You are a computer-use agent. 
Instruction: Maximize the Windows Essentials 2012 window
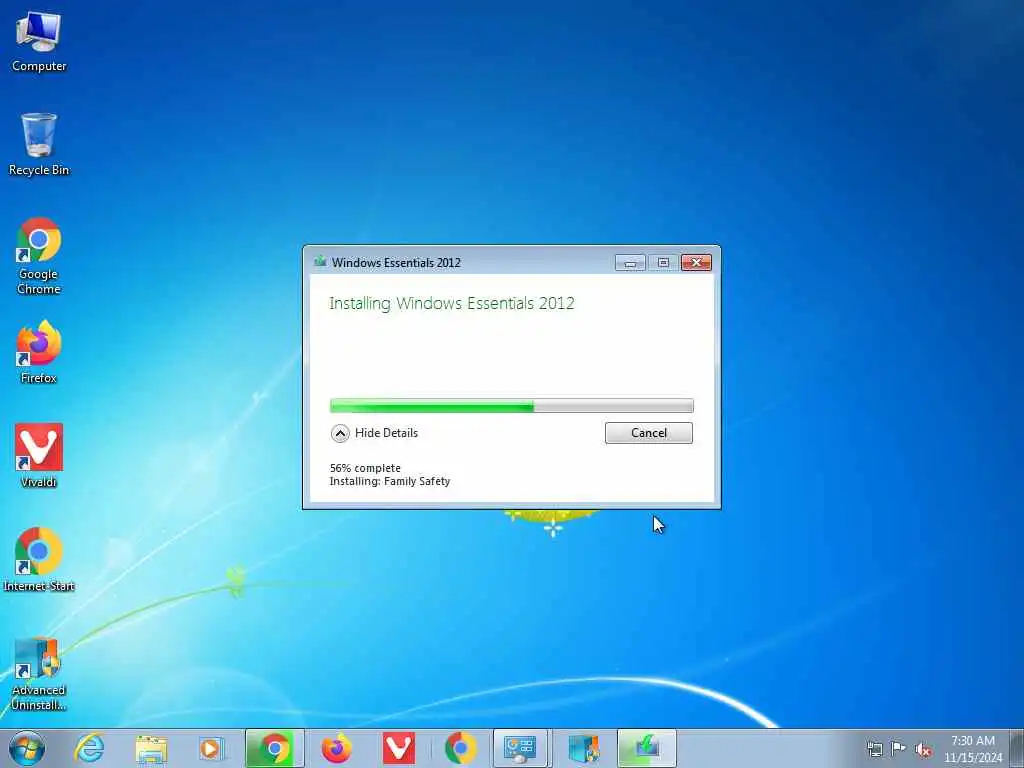[x=663, y=263]
